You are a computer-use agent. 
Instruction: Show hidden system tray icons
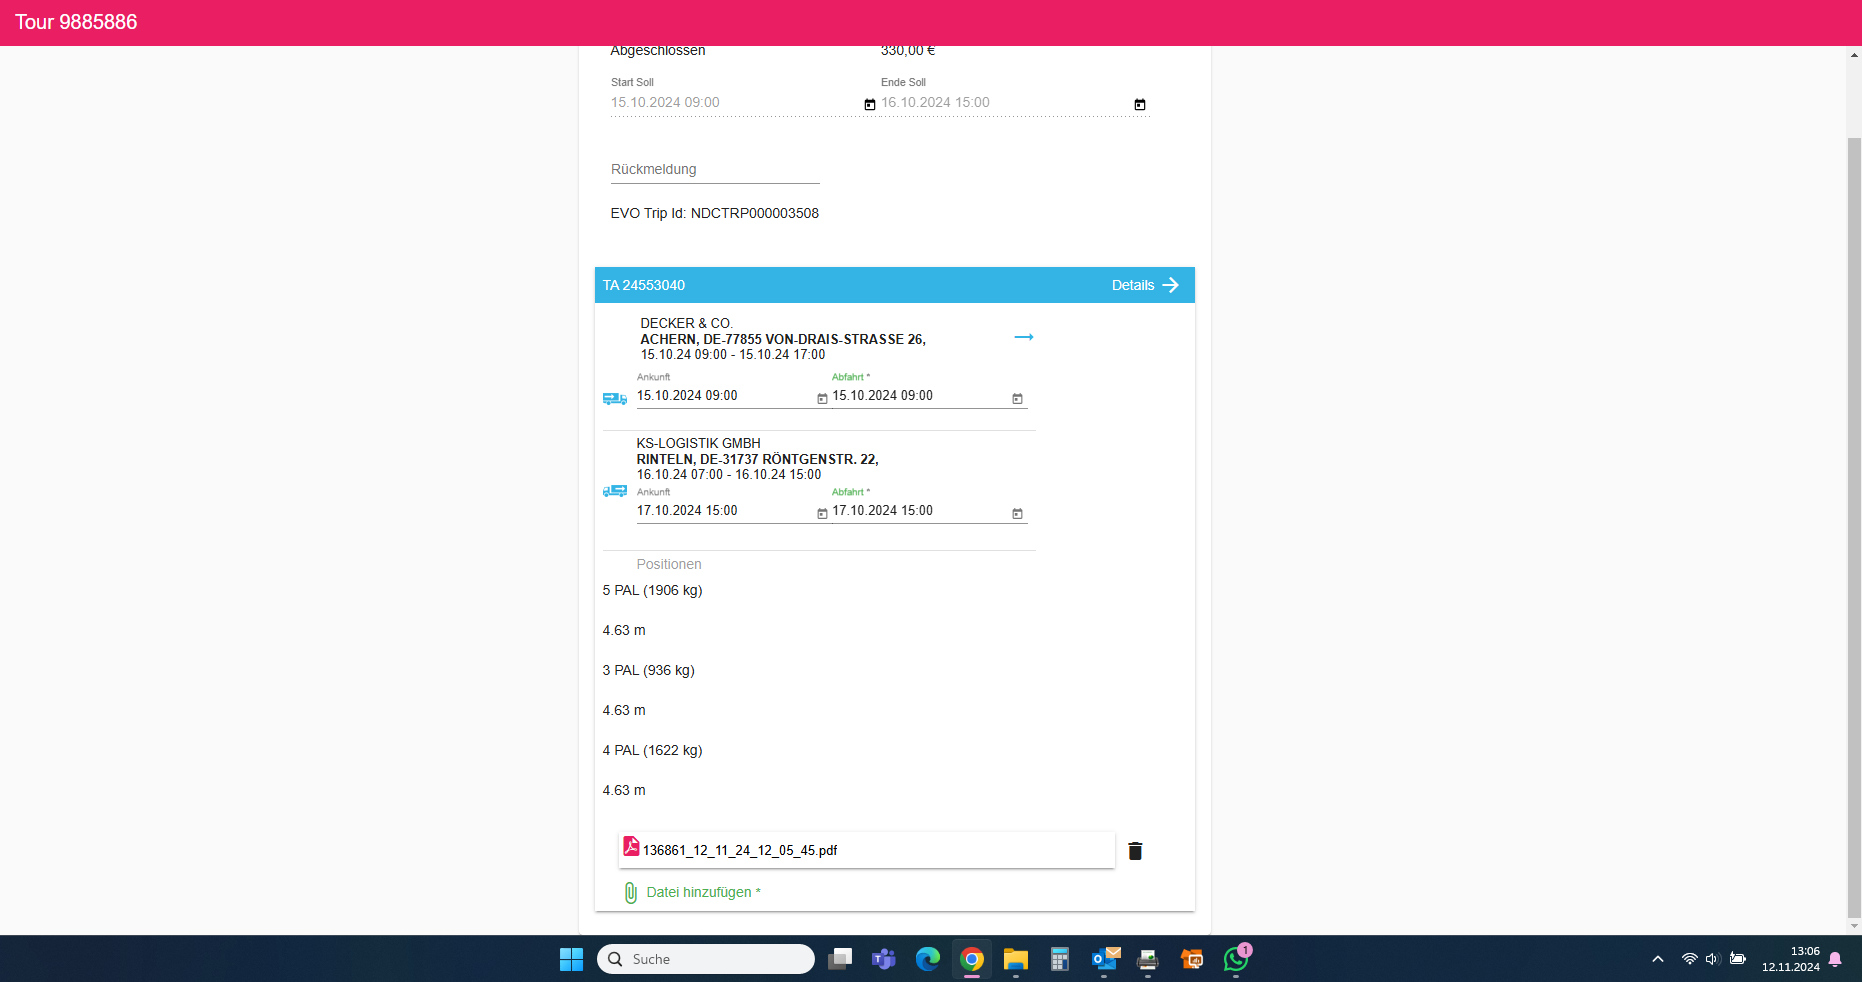click(x=1658, y=959)
